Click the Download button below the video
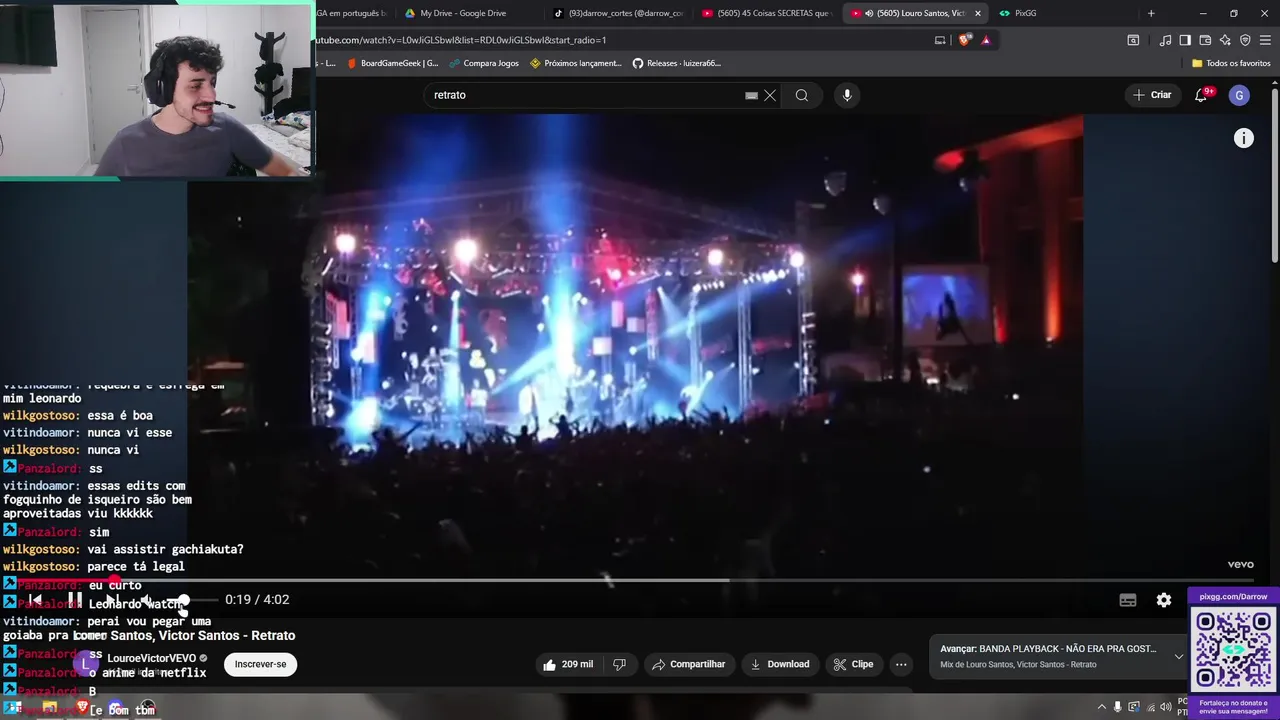The height and width of the screenshot is (720, 1280). [779, 664]
